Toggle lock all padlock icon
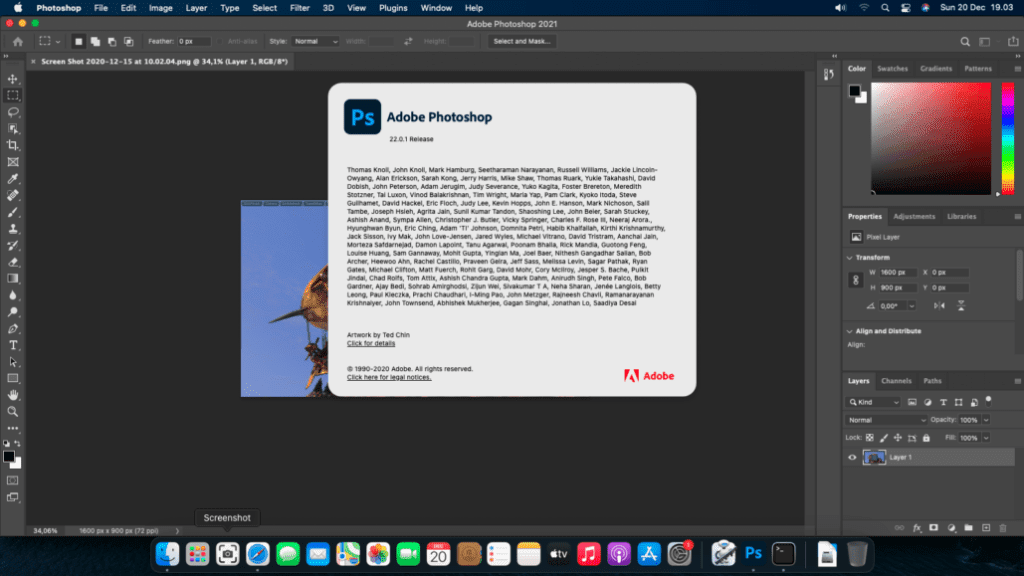 (926, 438)
